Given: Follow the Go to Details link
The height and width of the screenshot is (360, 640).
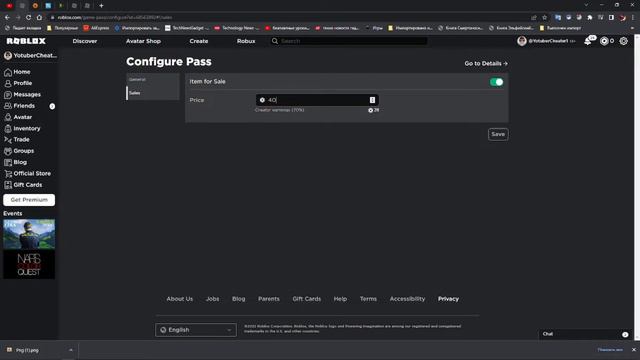Looking at the screenshot, I should (x=486, y=64).
